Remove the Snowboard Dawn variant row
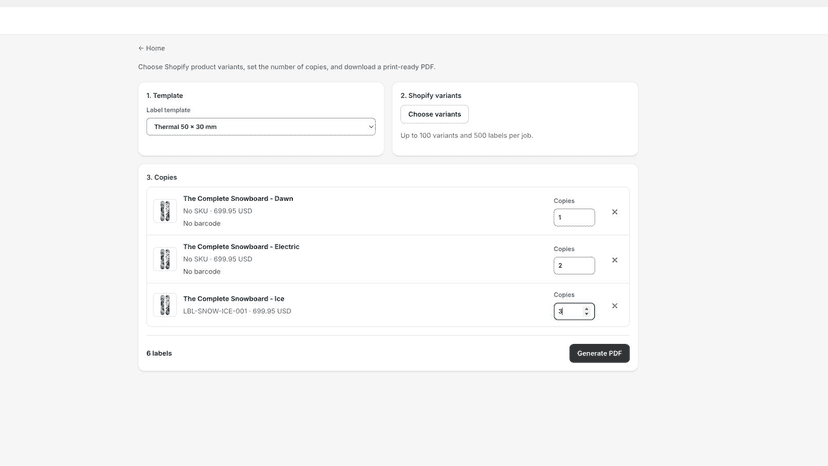Image resolution: width=828 pixels, height=466 pixels. coord(615,212)
